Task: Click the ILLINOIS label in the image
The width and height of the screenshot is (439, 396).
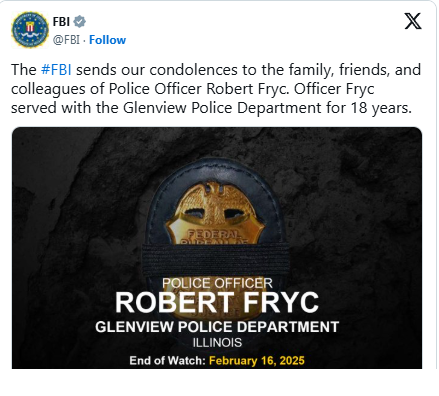Action: pos(217,343)
